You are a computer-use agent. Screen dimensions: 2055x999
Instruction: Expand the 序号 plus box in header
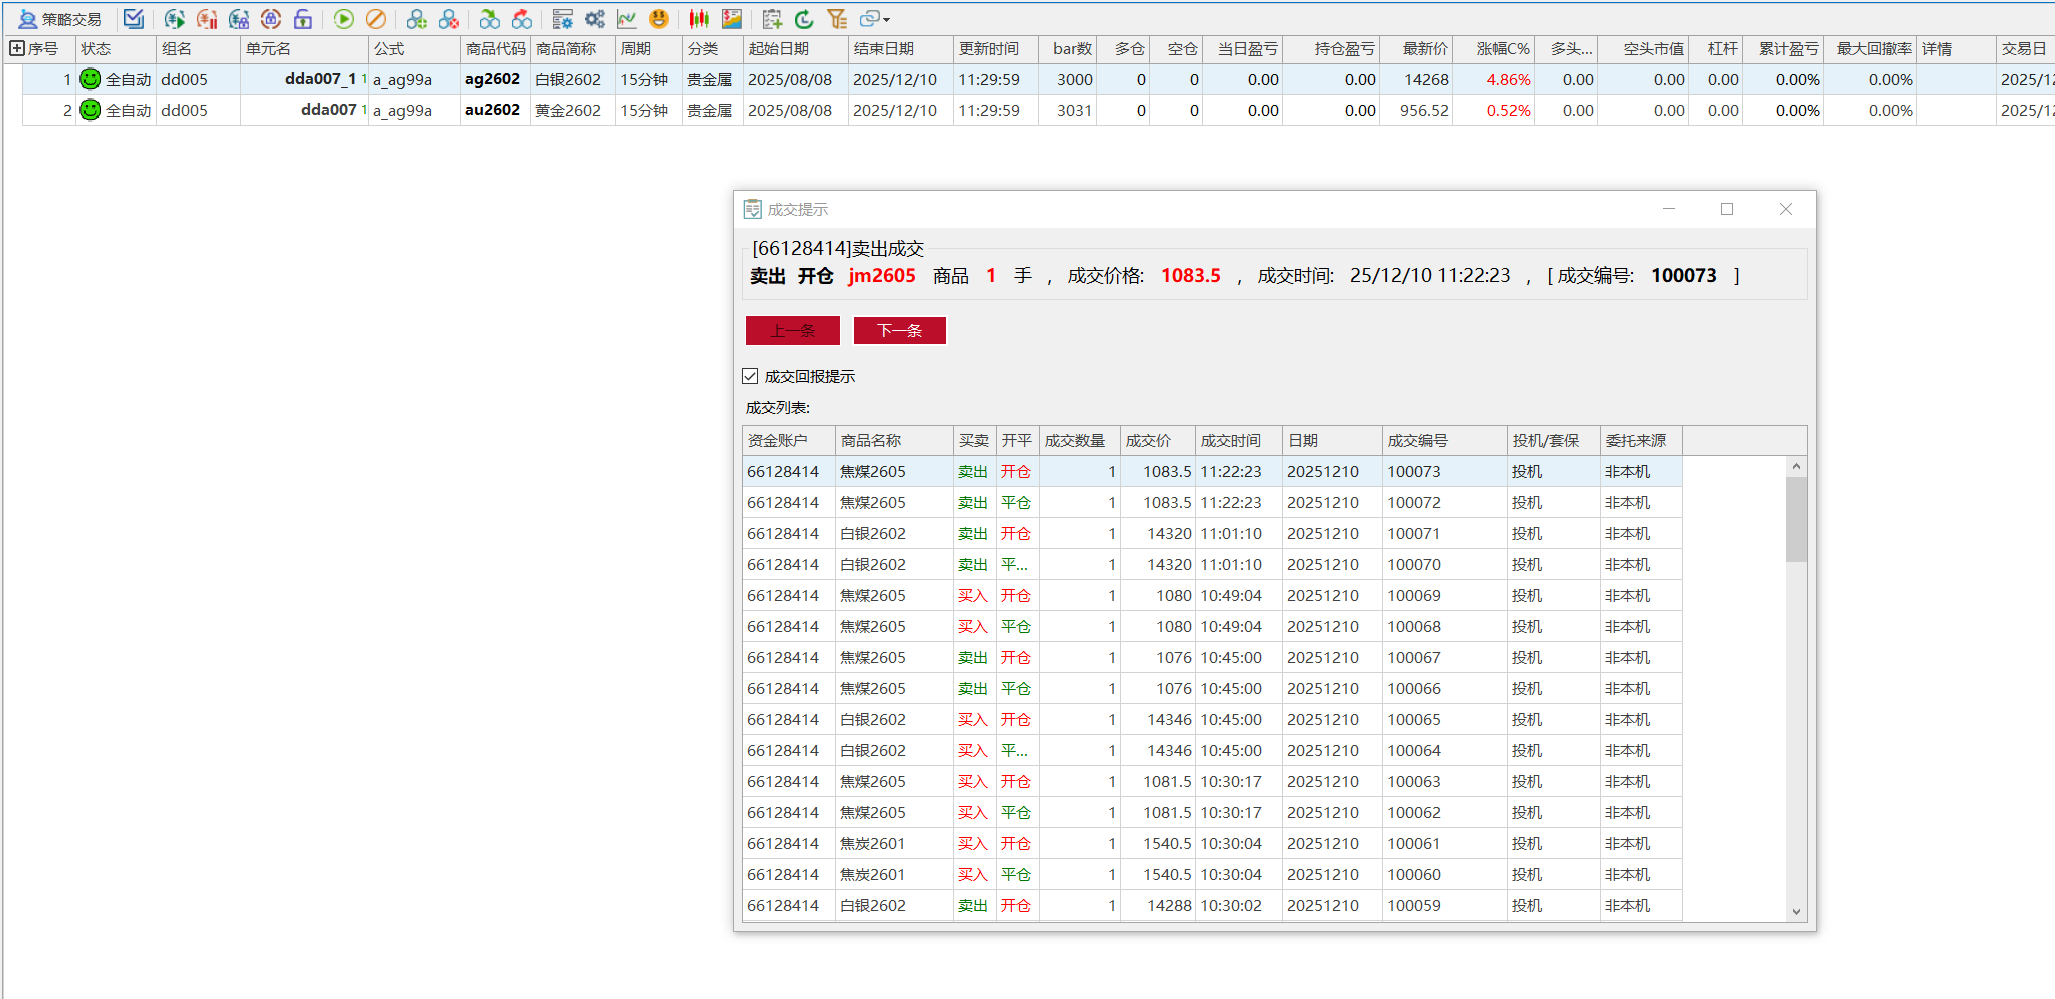[16, 48]
